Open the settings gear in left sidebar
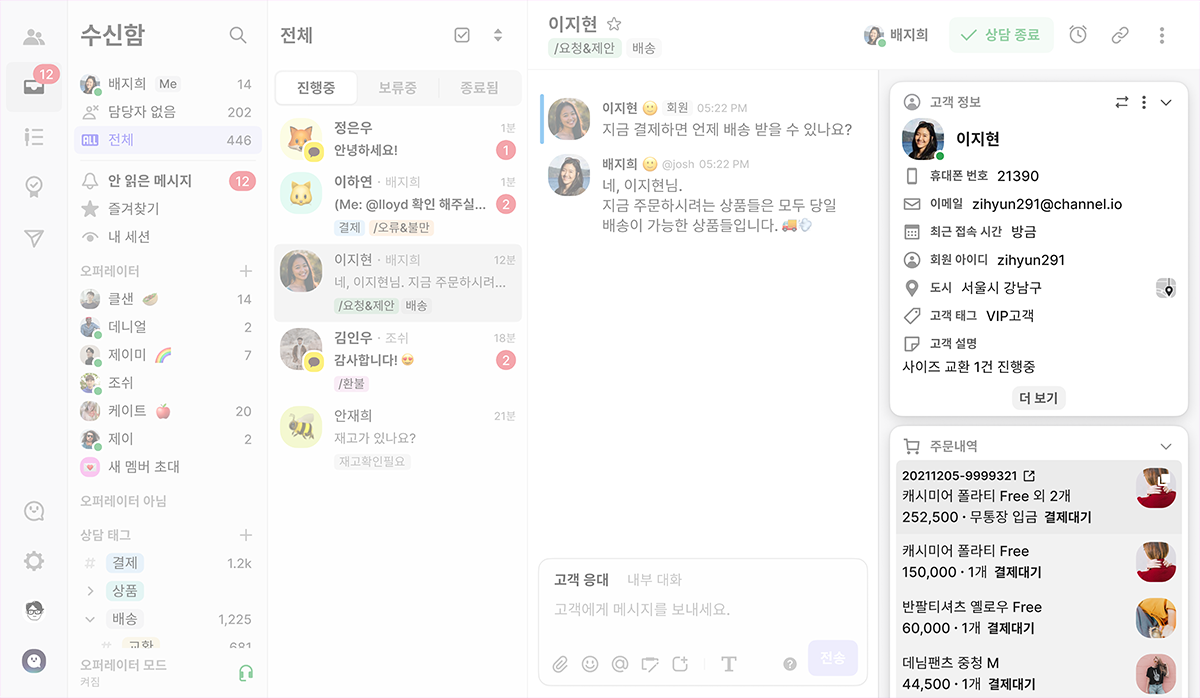The image size is (1200, 698). tap(34, 561)
